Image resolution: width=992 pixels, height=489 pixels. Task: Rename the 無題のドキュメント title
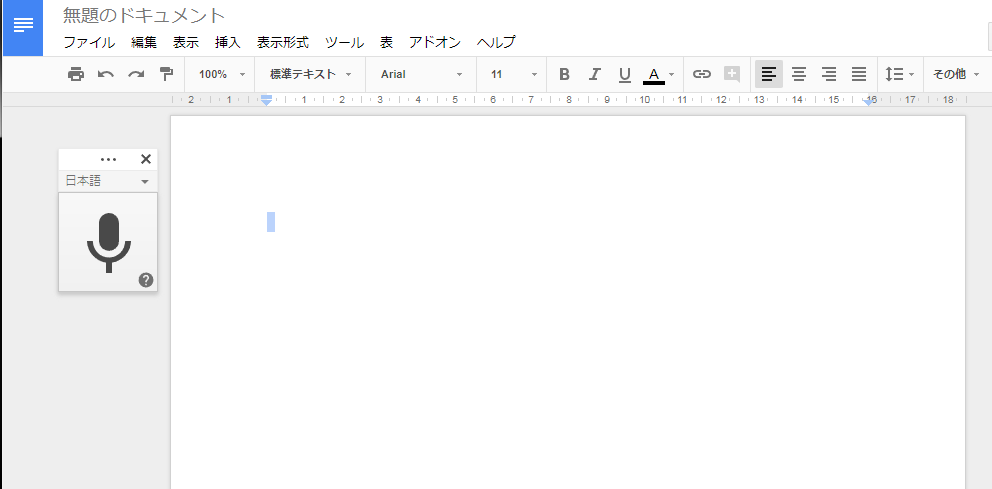(x=144, y=15)
